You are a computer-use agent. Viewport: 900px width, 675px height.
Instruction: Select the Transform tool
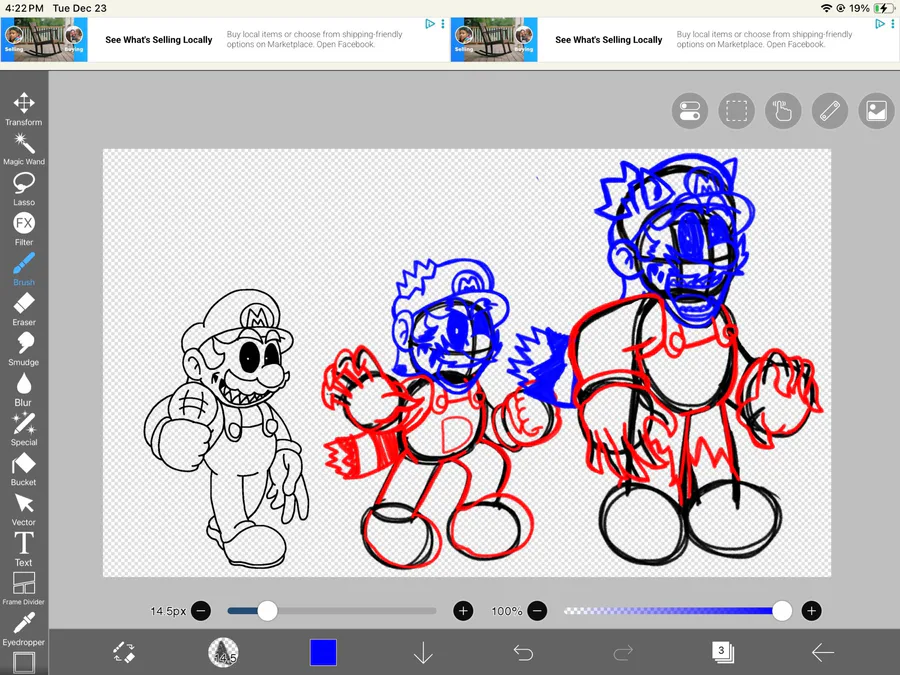point(24,109)
